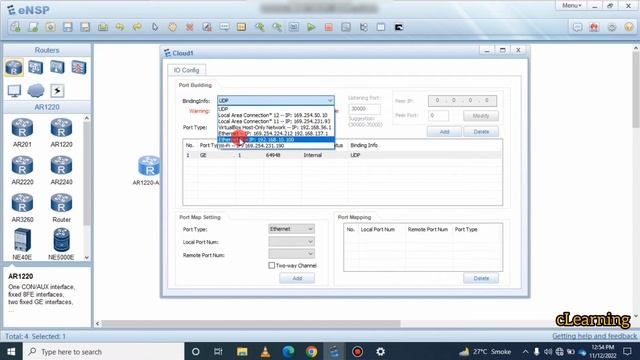This screenshot has width=640, height=360.
Task: Click the Peer IP address field
Action: [462, 100]
